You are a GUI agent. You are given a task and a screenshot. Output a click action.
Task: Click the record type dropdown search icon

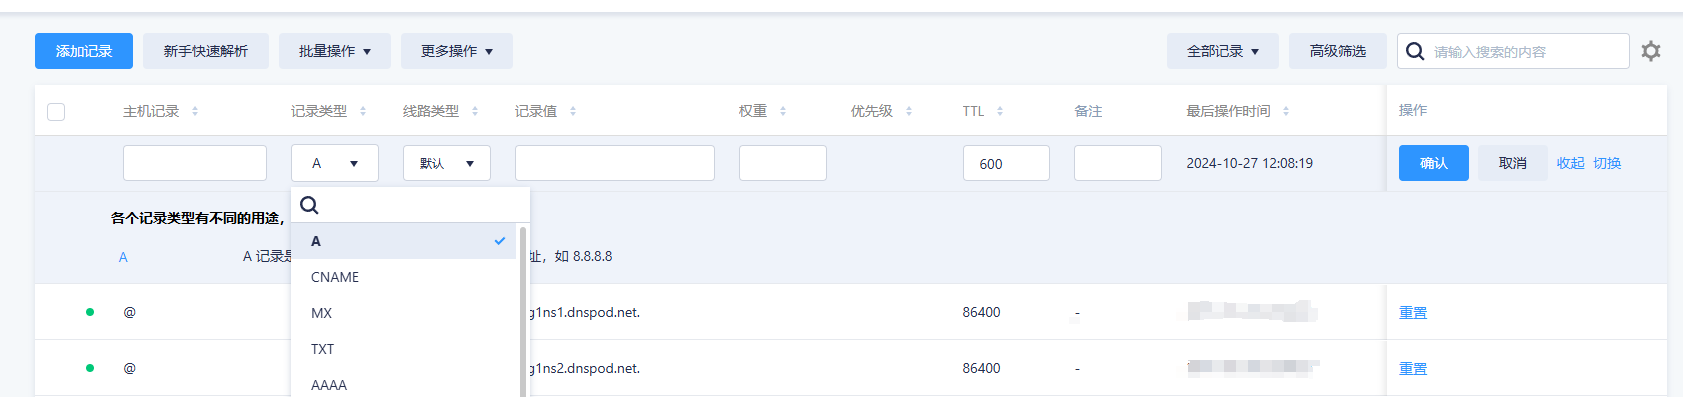coord(309,205)
